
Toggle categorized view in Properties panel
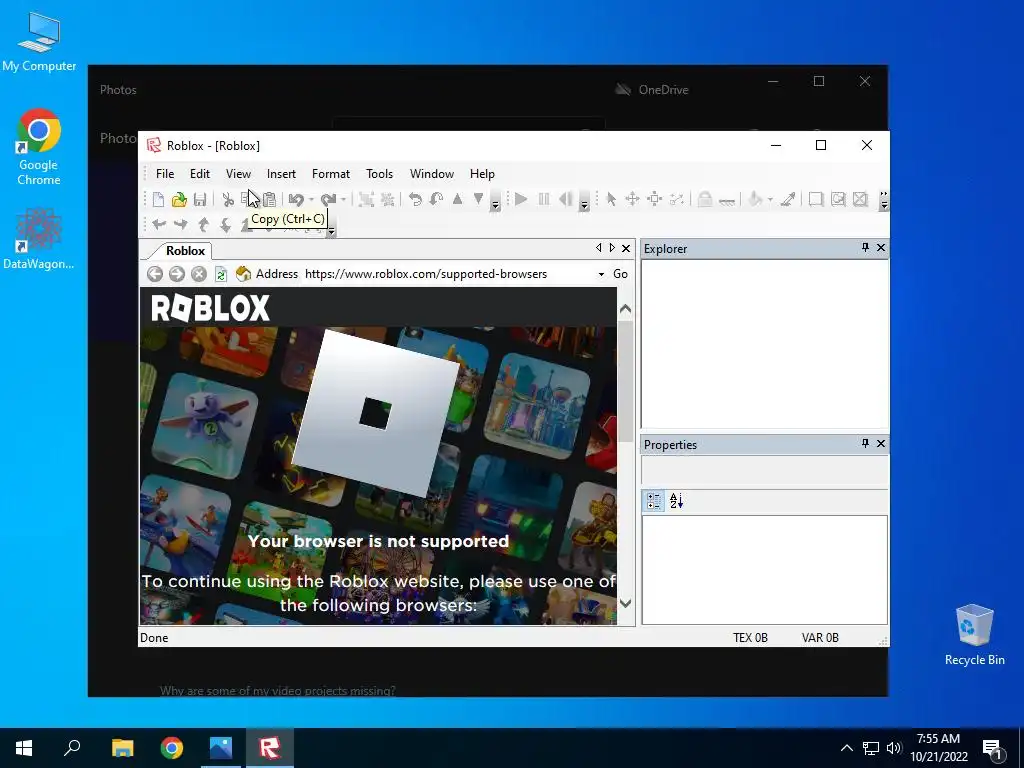(654, 501)
